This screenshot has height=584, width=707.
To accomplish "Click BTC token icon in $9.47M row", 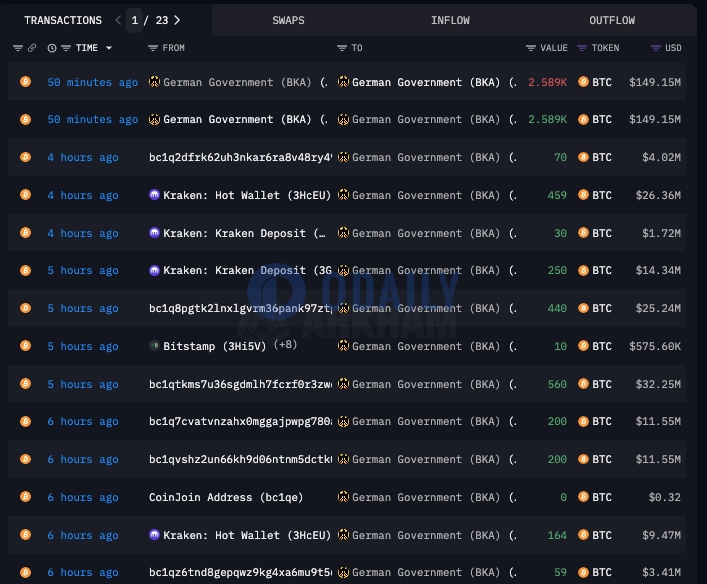I will point(583,535).
